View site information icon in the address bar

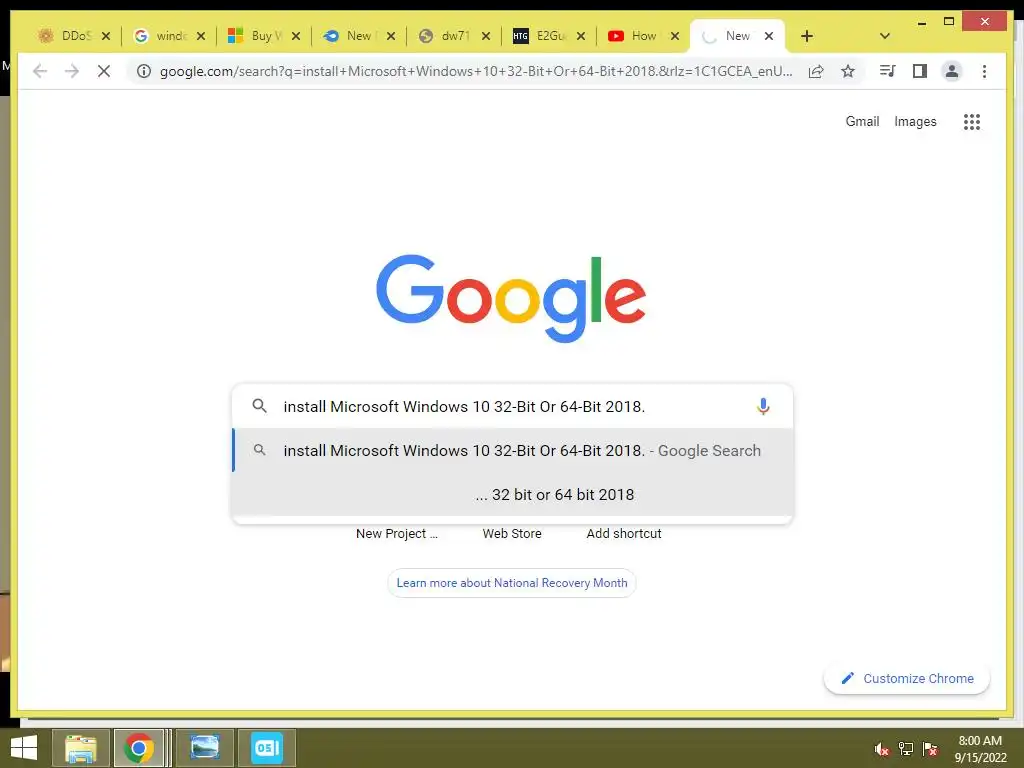144,71
